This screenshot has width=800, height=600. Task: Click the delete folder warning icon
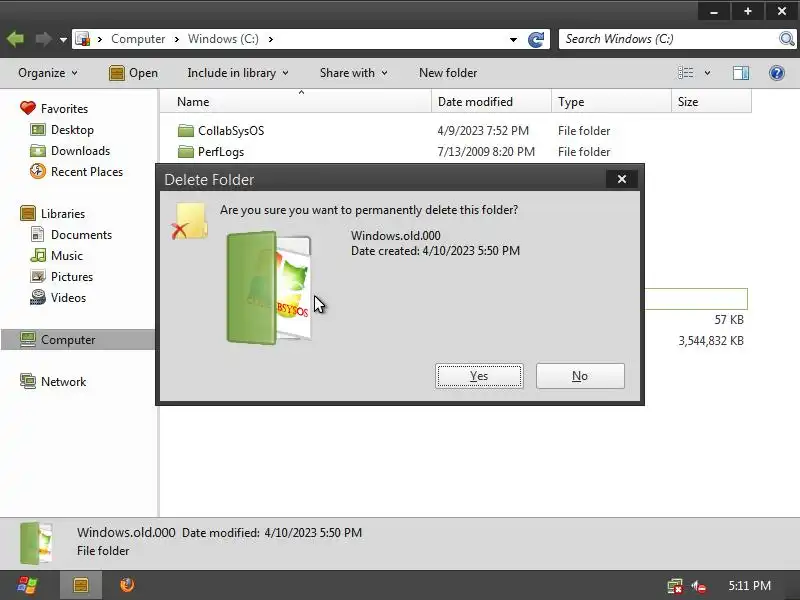click(x=189, y=221)
